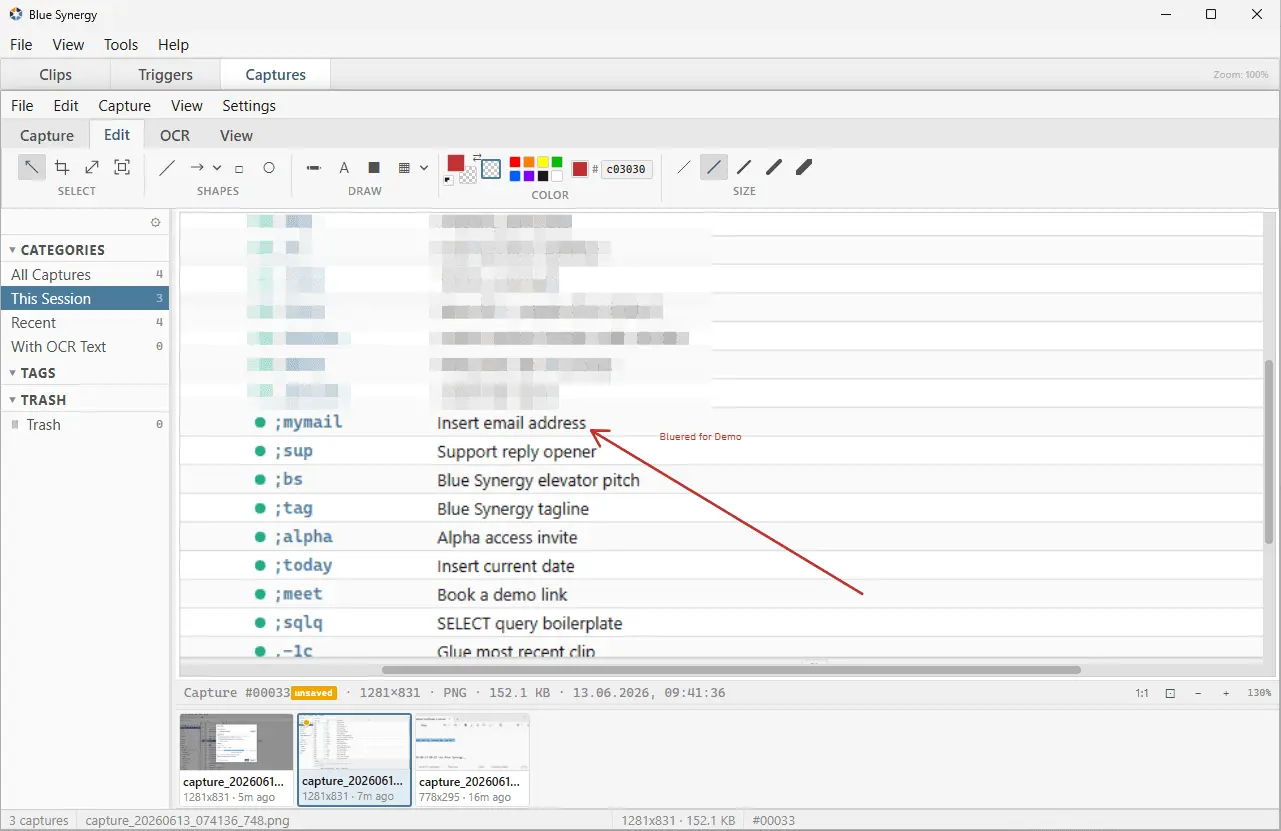Select the Text 'A' tool
Viewport: 1281px width, 831px height.
pyautogui.click(x=344, y=168)
